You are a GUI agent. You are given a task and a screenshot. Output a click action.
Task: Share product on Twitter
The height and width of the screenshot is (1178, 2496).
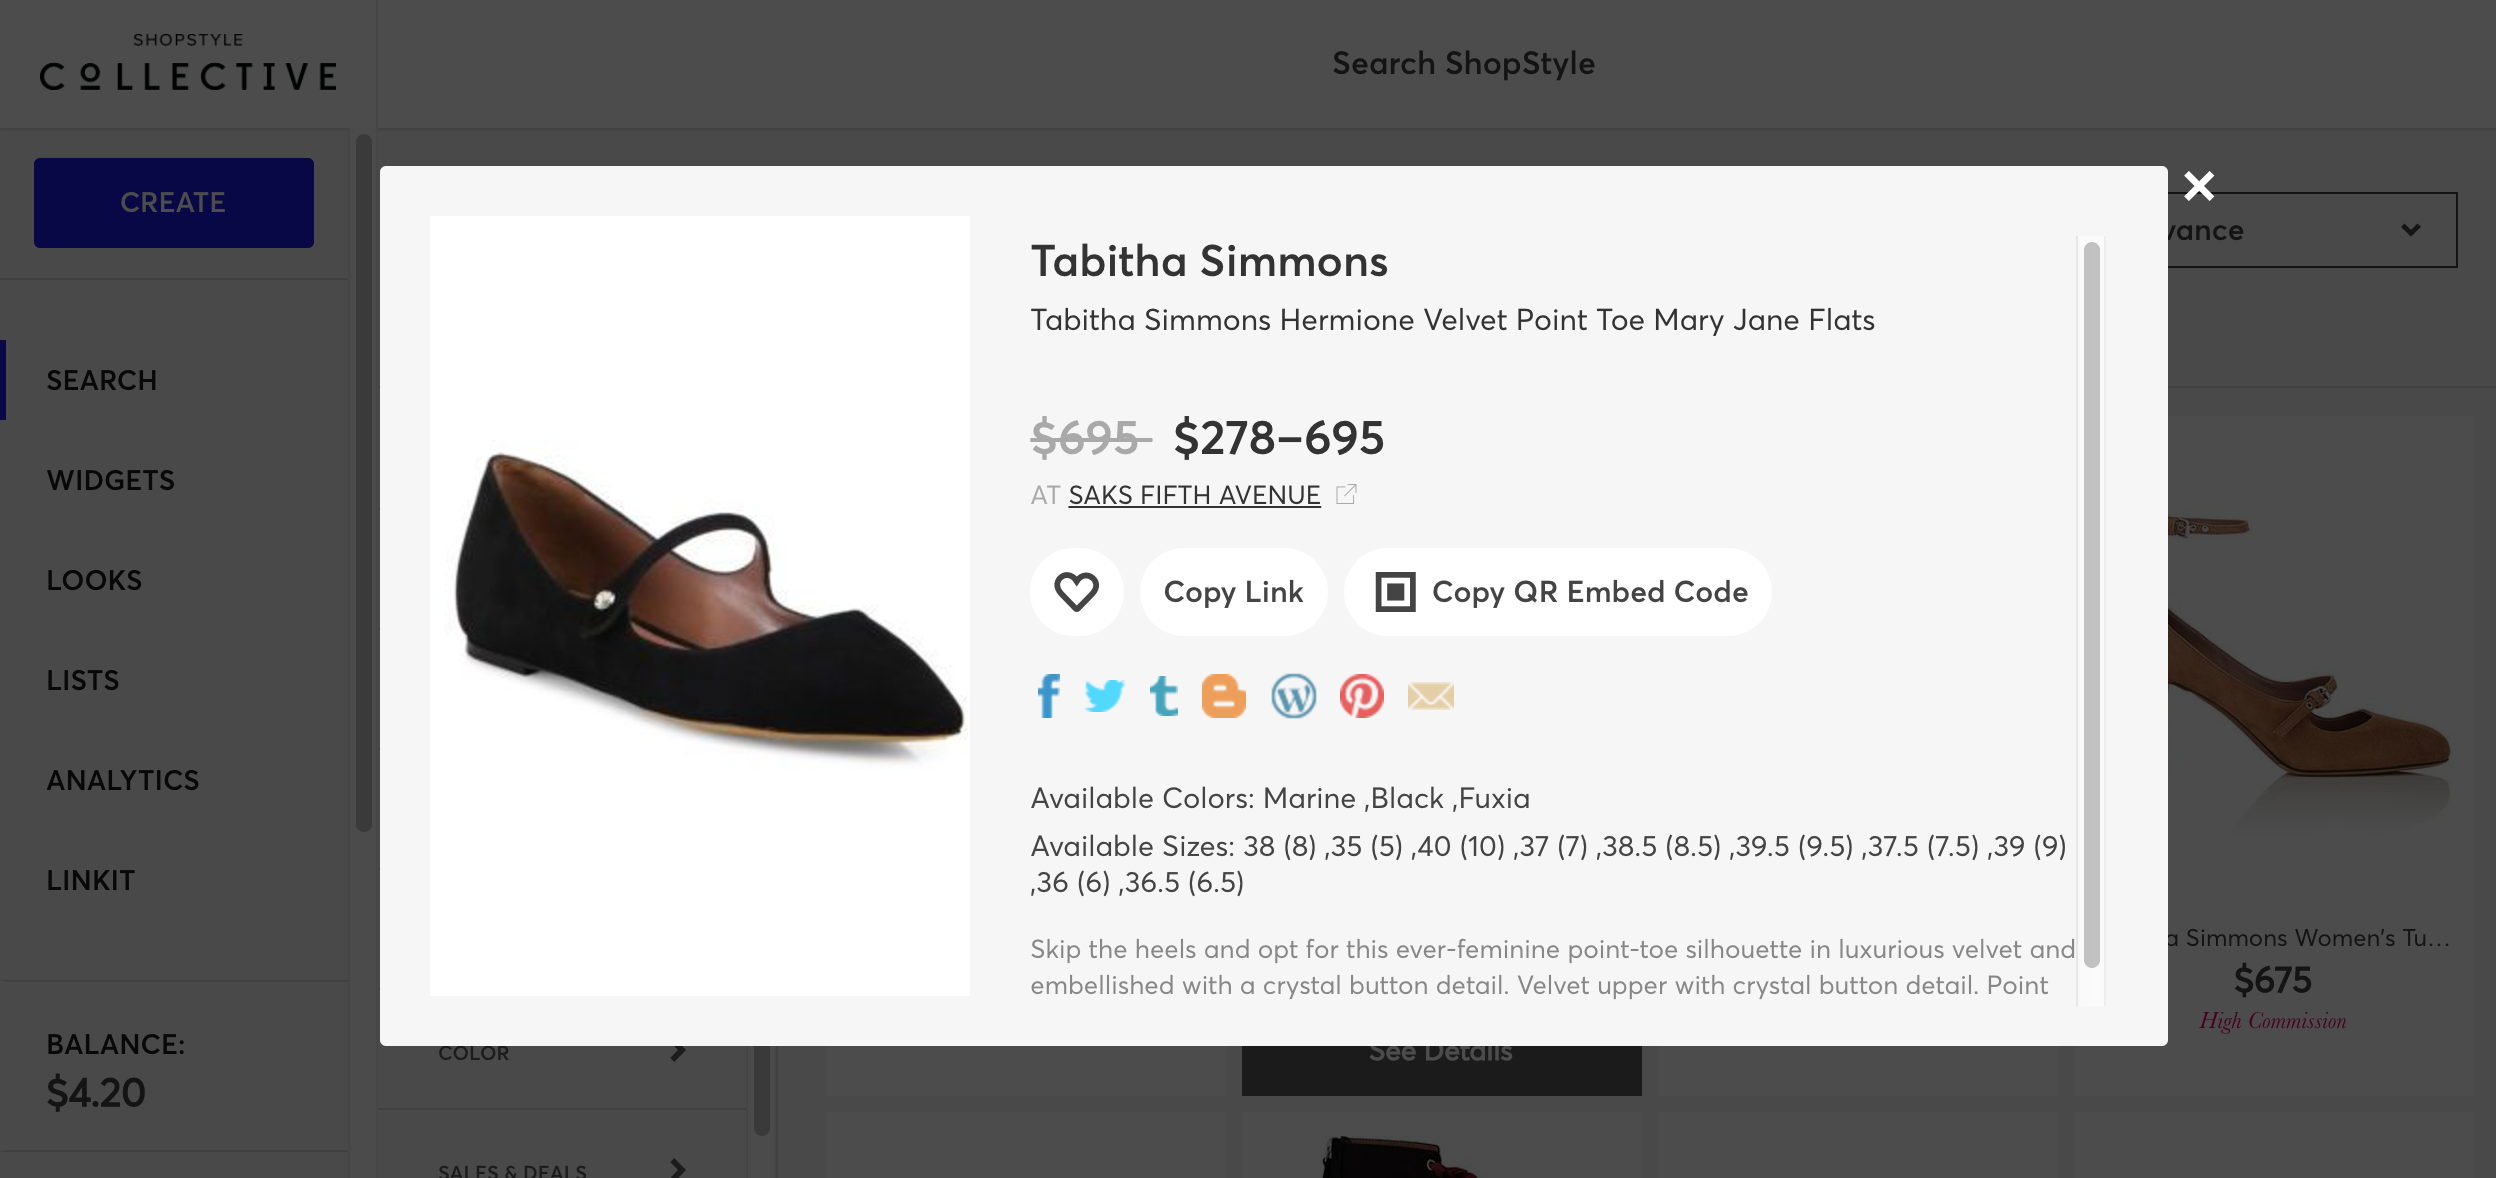click(x=1104, y=696)
